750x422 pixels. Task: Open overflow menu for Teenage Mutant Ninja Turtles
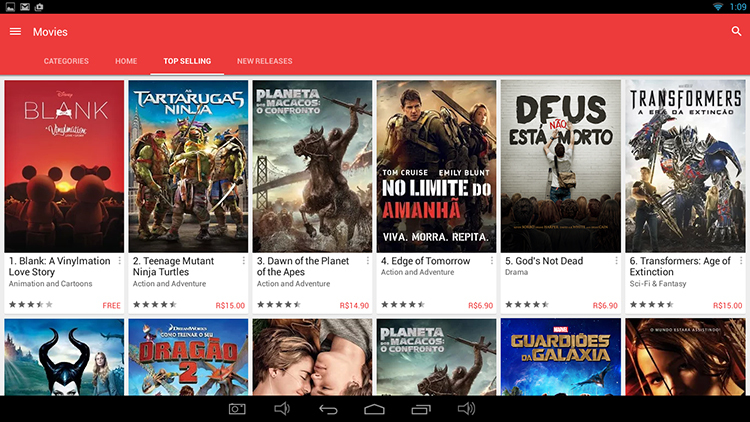[244, 261]
